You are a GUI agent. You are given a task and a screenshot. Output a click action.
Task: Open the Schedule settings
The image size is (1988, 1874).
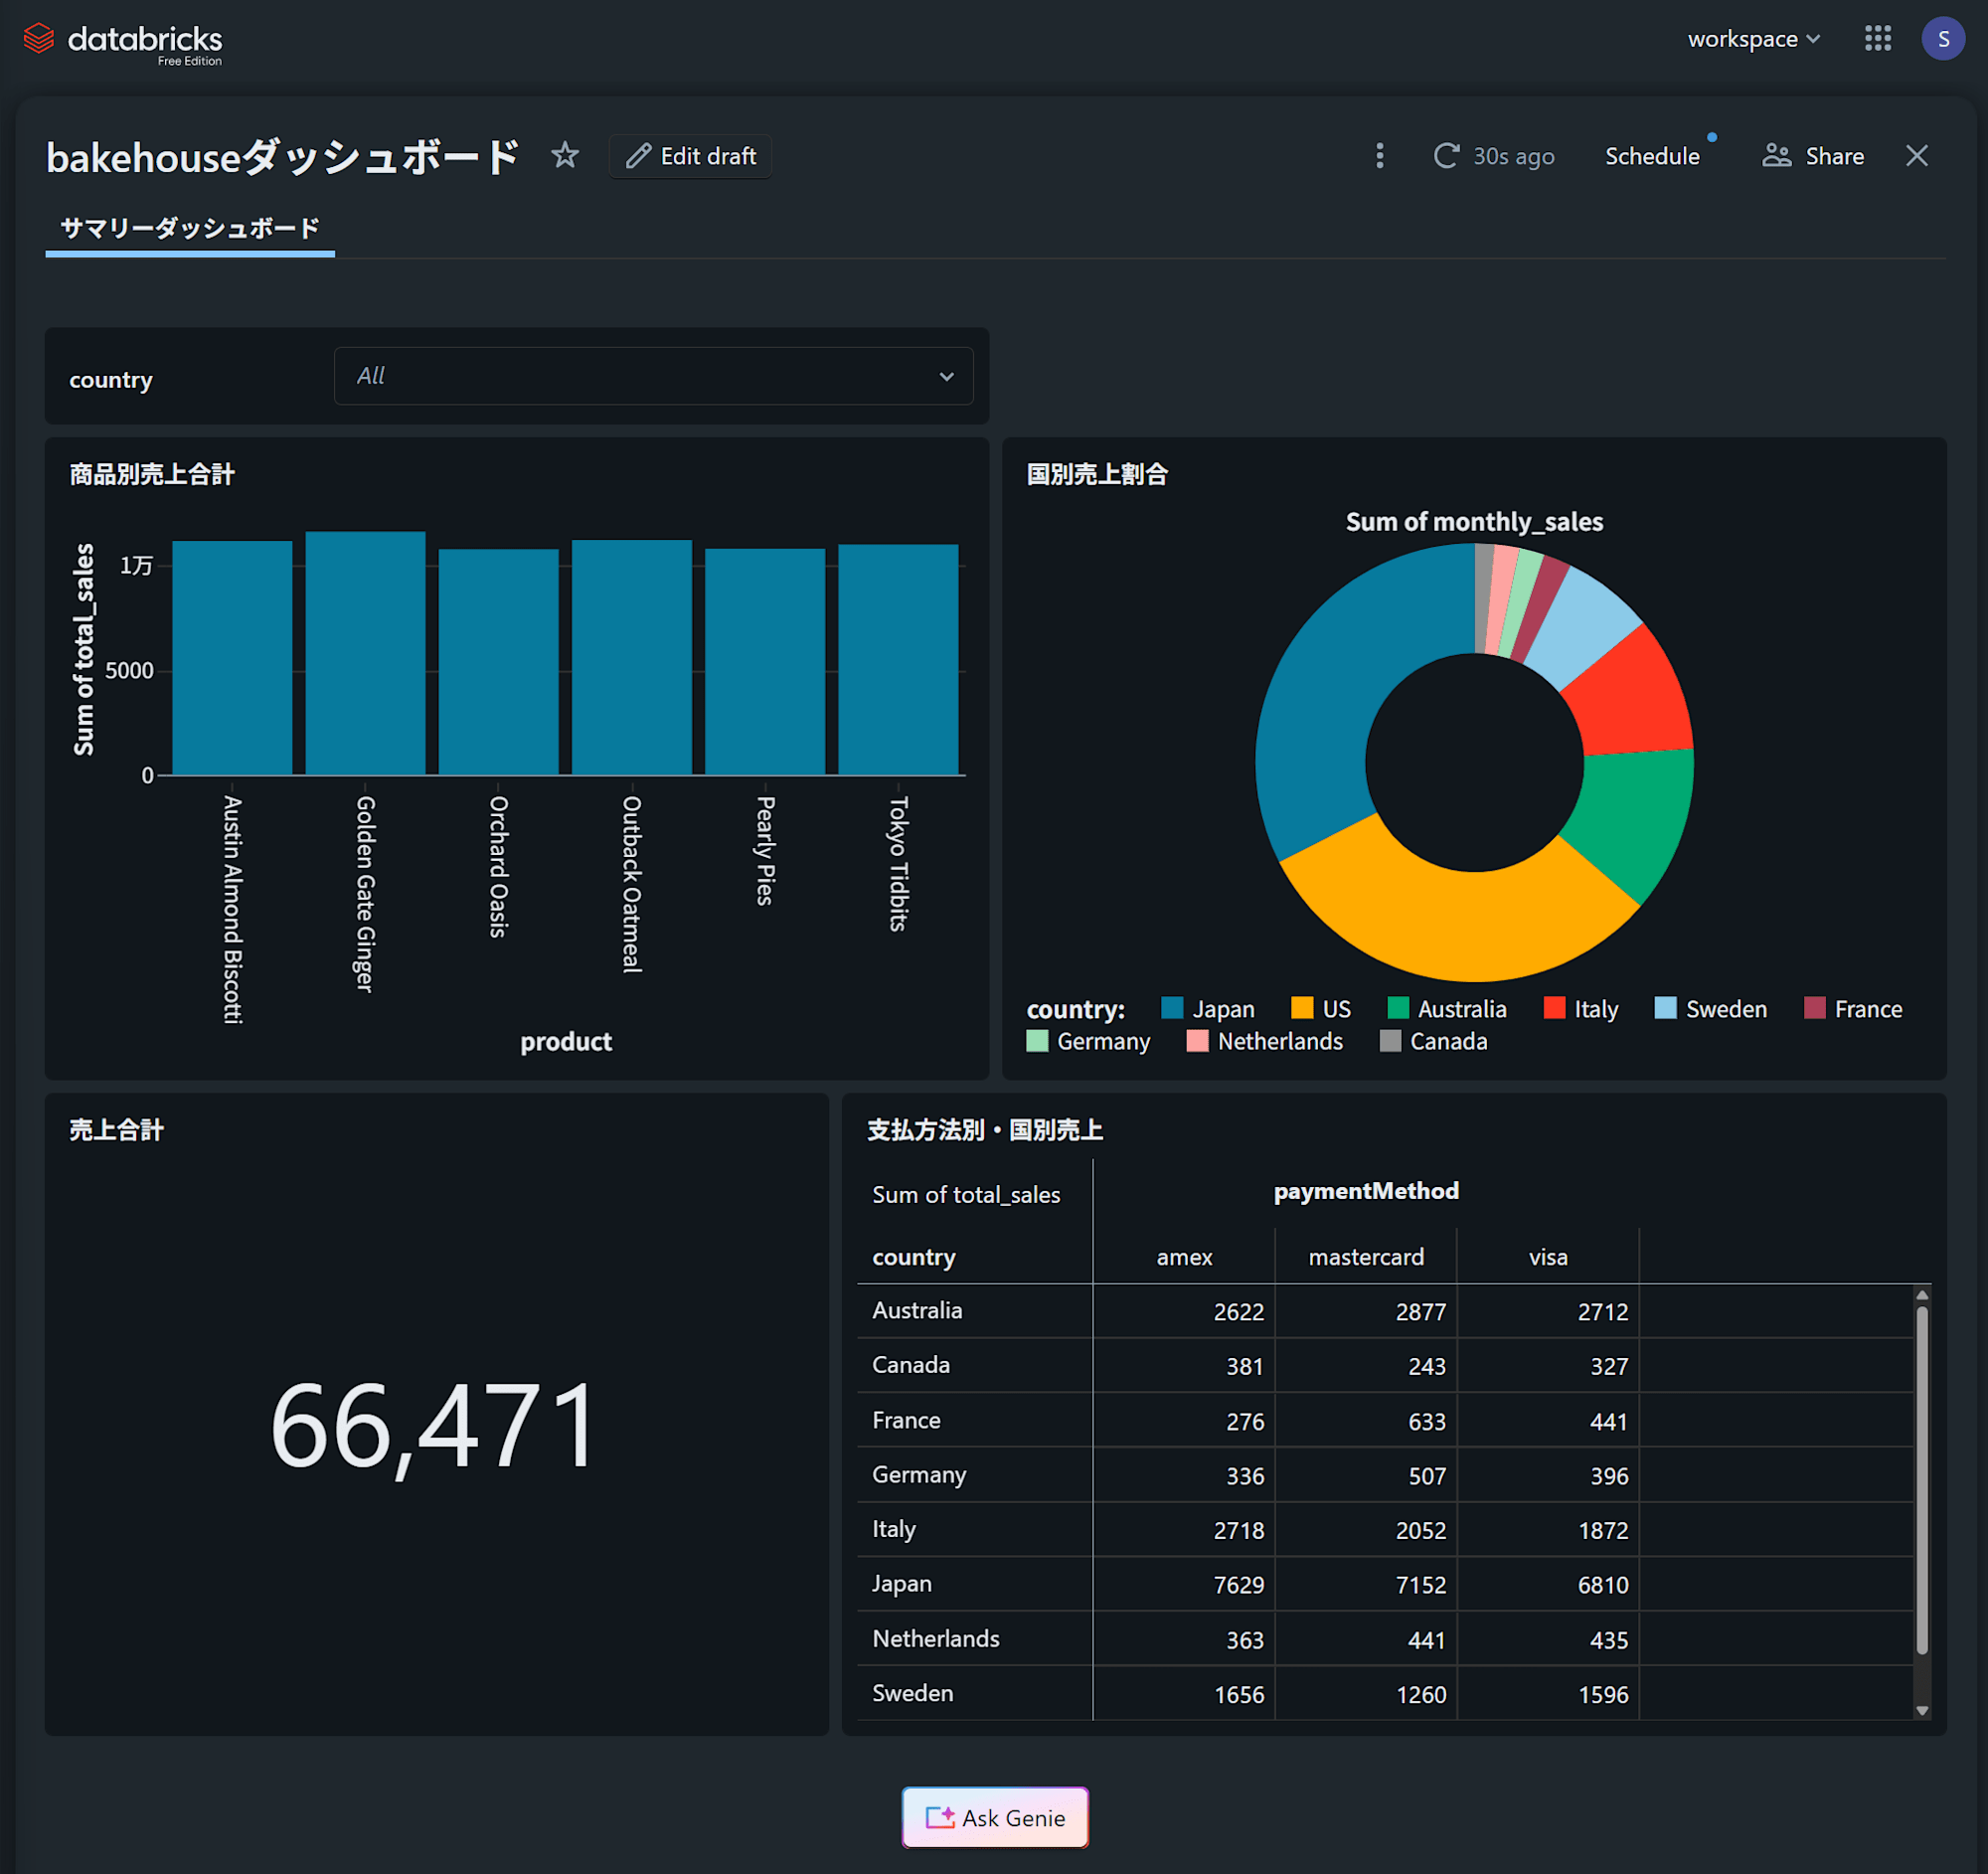pos(1652,156)
